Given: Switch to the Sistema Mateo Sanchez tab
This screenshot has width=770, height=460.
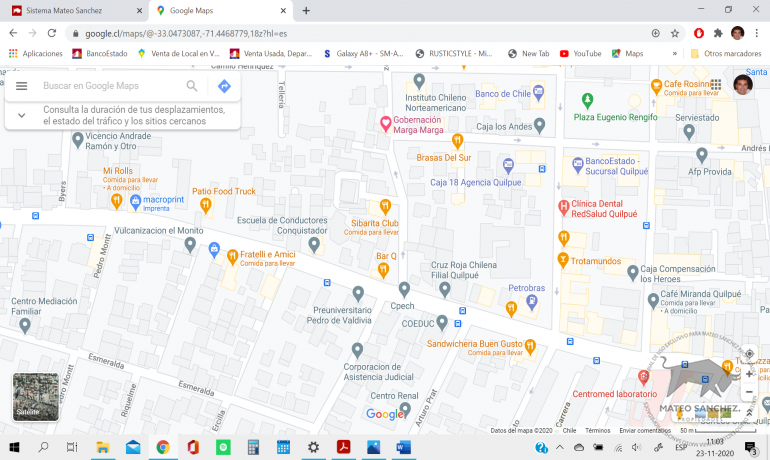Looking at the screenshot, I should (74, 10).
